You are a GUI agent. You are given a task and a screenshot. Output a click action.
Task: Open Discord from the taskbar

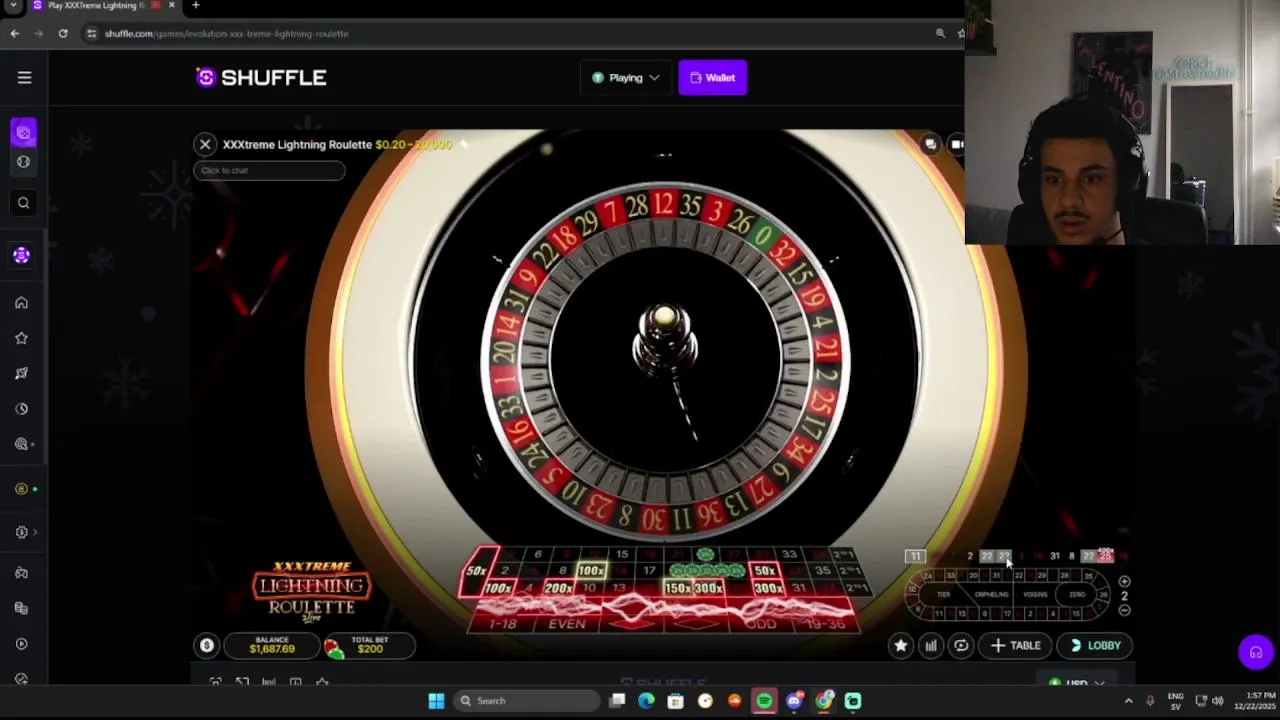coord(794,701)
